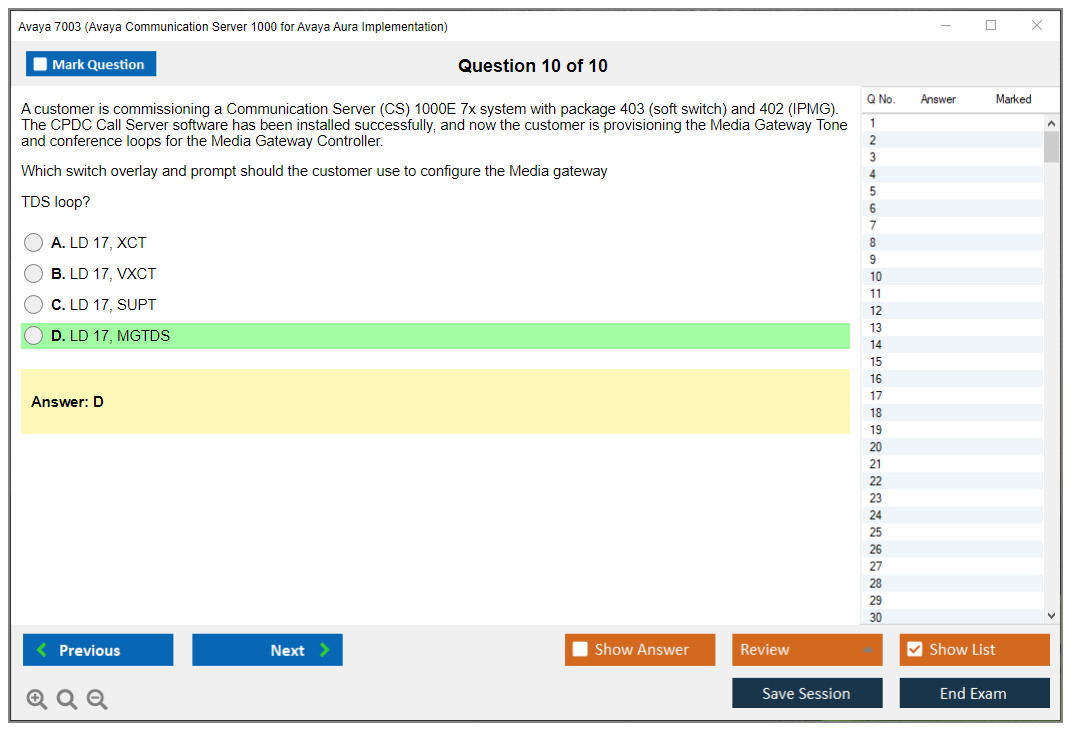1075x735 pixels.
Task: Enable the Show Answer checkbox
Action: tap(580, 649)
